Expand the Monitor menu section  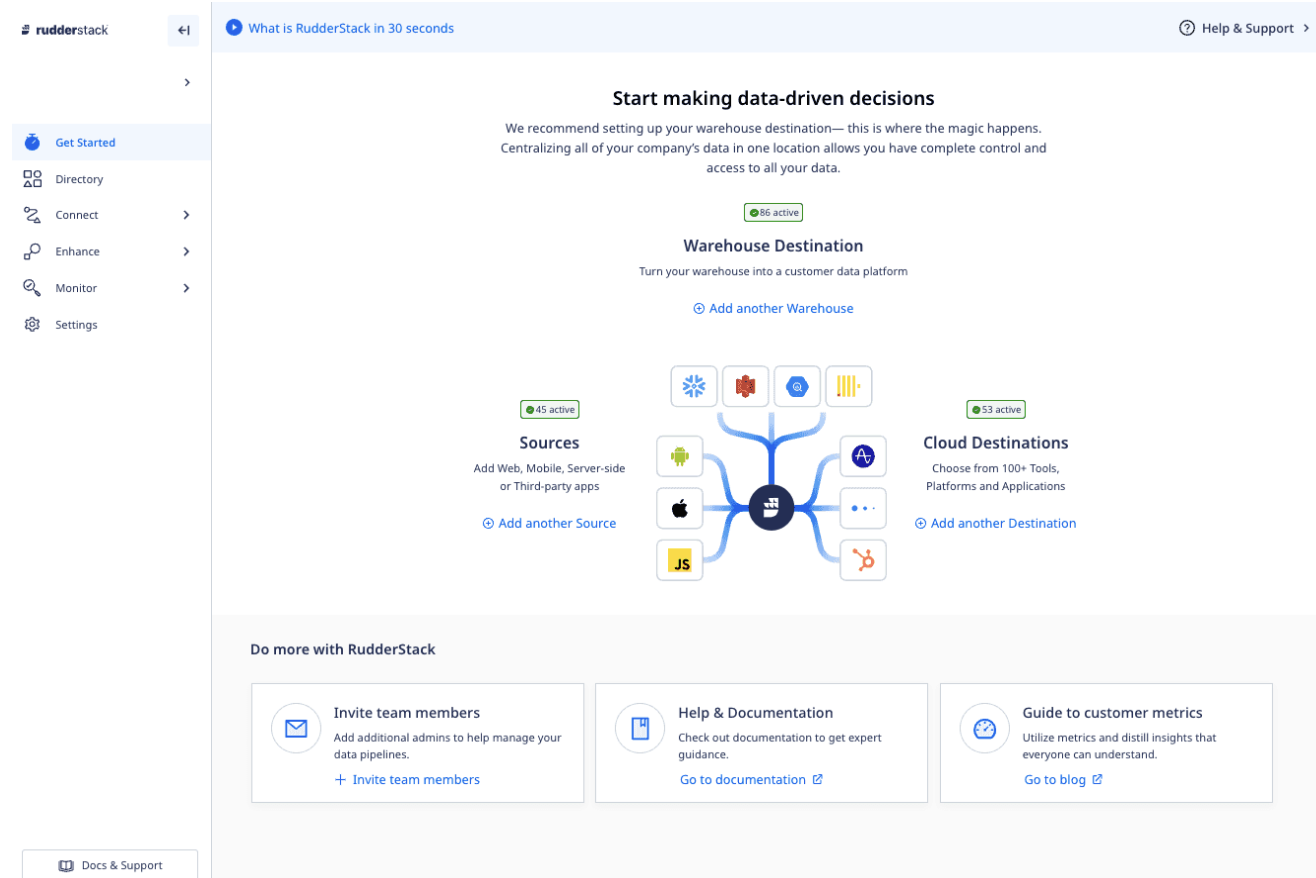[x=186, y=288]
